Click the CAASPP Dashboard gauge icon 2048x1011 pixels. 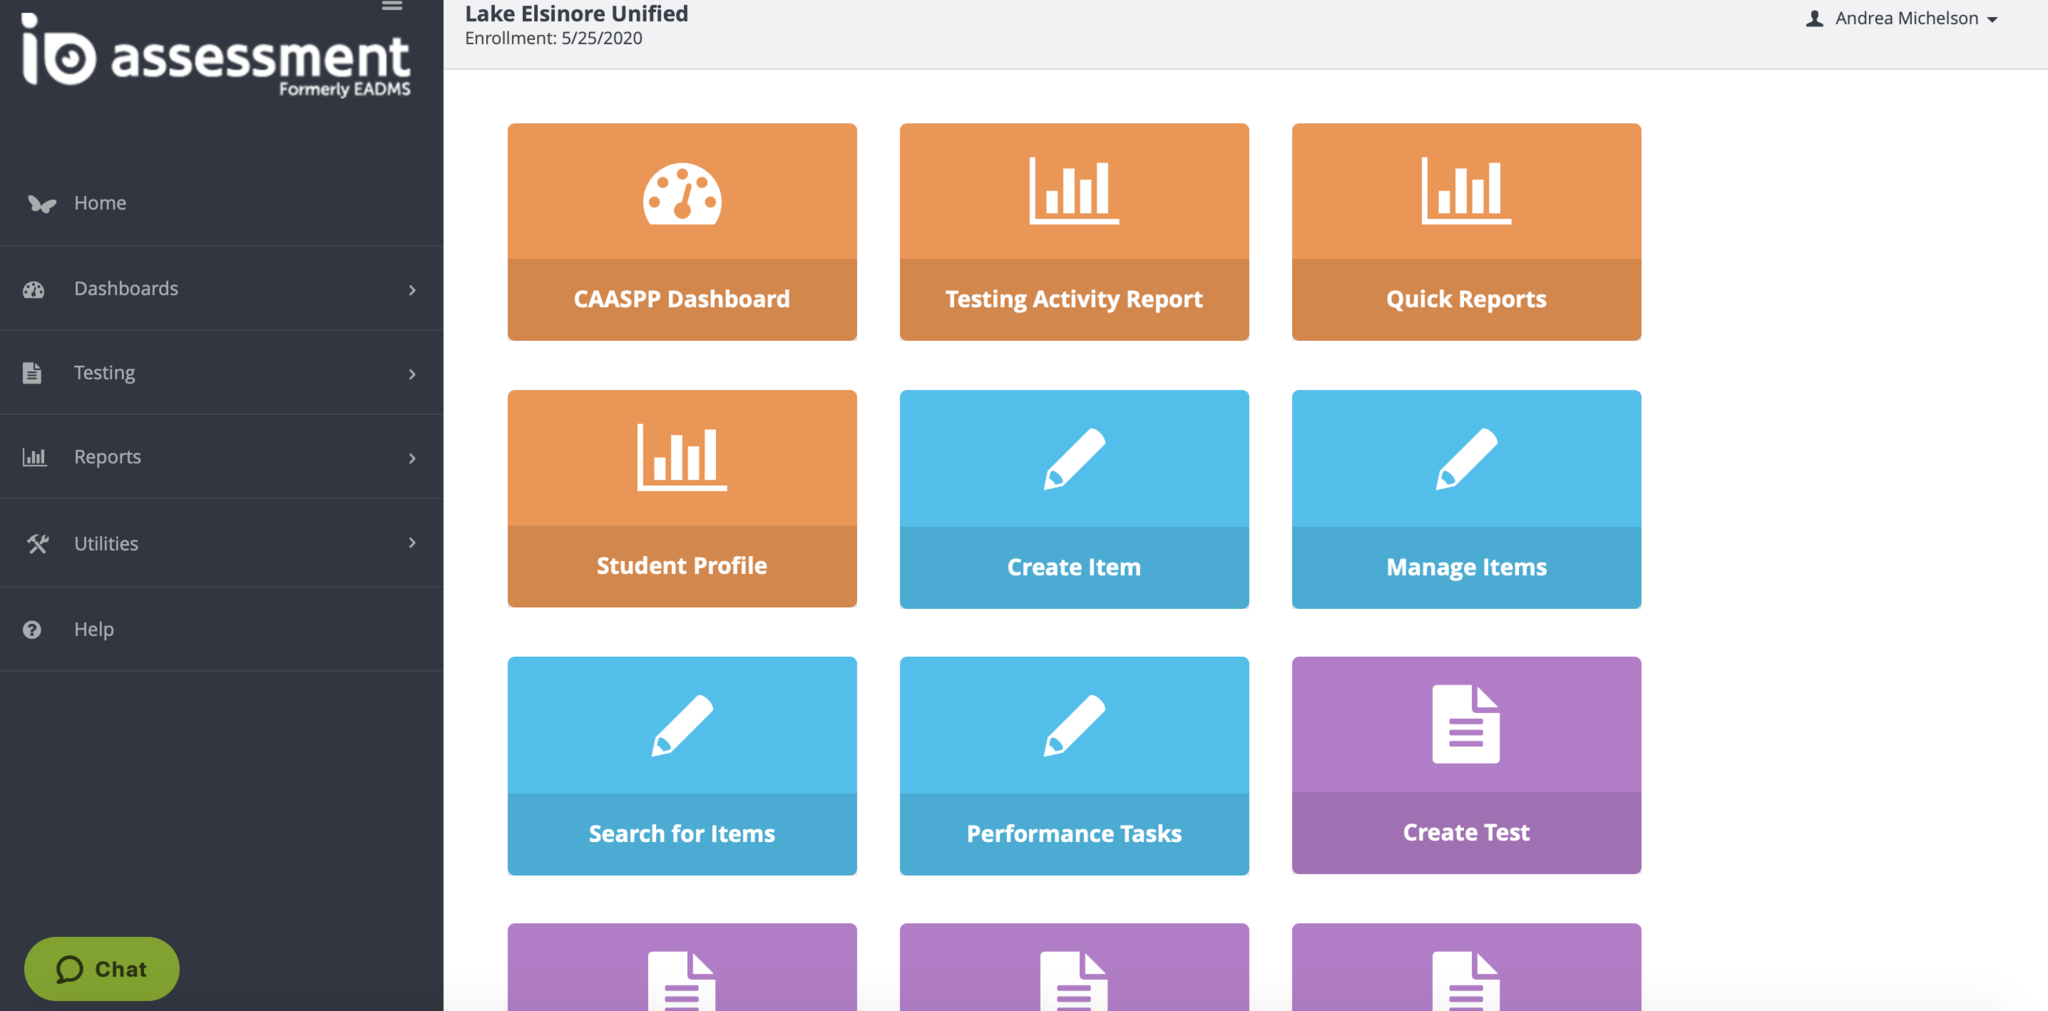click(x=682, y=194)
